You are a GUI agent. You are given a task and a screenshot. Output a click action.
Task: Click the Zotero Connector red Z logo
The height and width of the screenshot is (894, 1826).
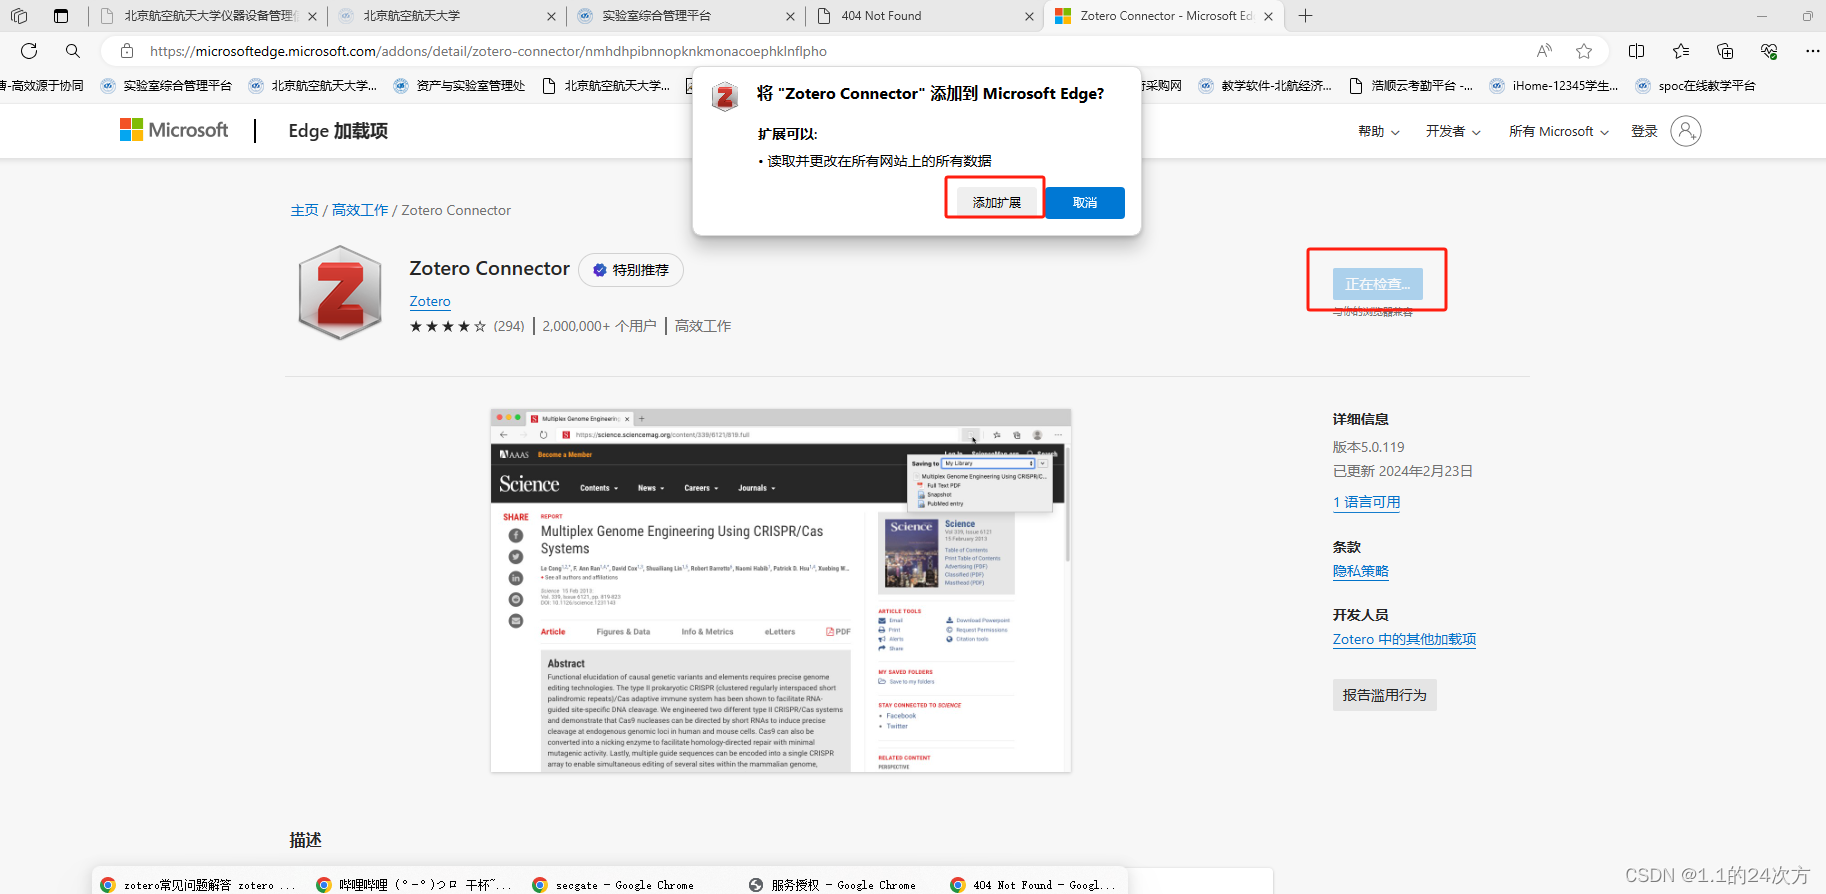tap(340, 293)
